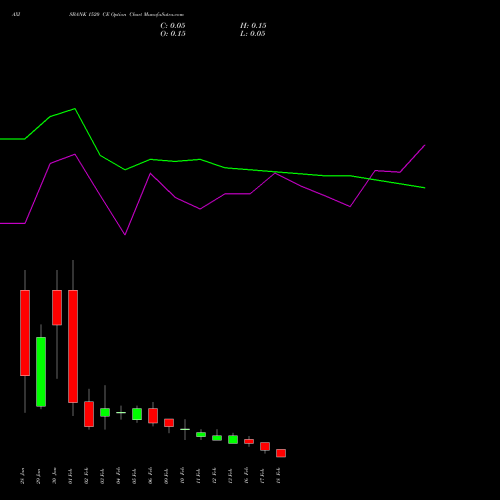
Task: Click the "09 Feb" date label
Action: point(166,476)
